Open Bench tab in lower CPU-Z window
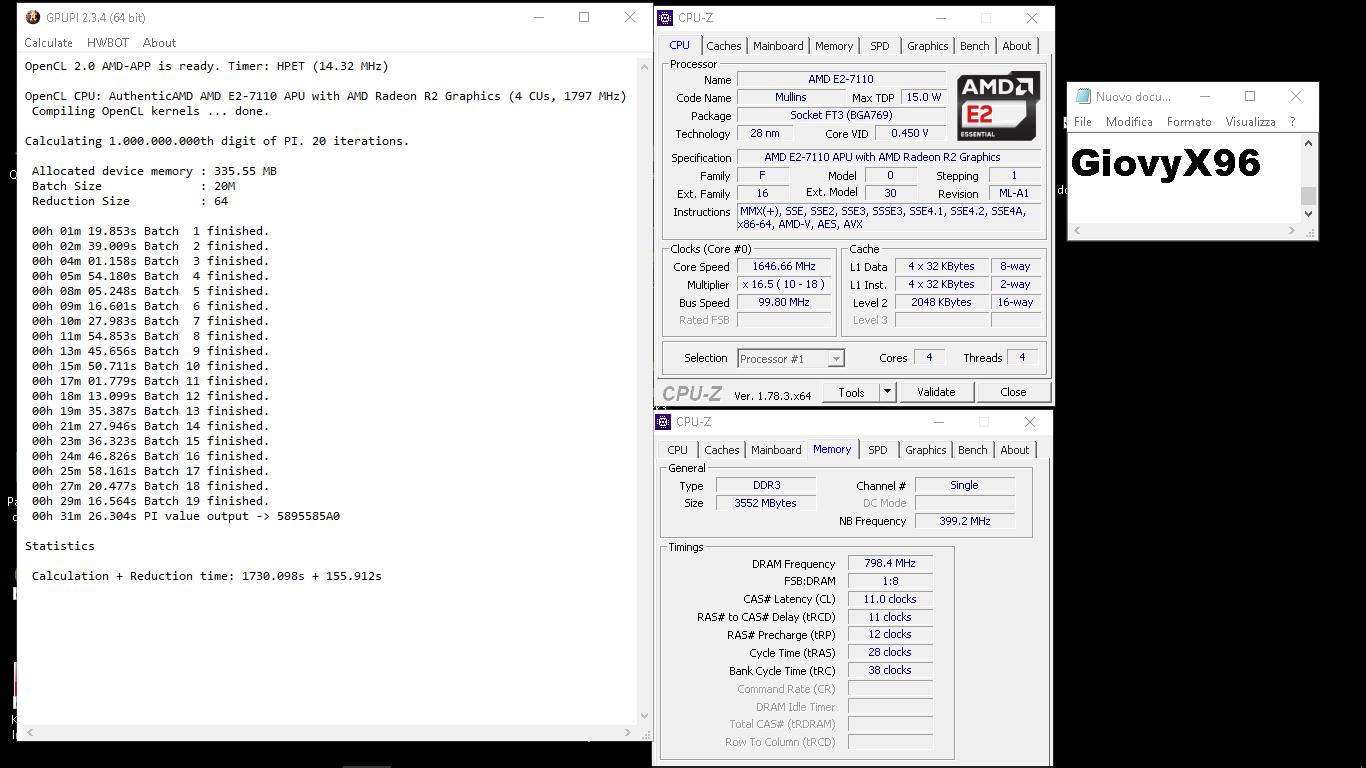1366x768 pixels. [972, 450]
